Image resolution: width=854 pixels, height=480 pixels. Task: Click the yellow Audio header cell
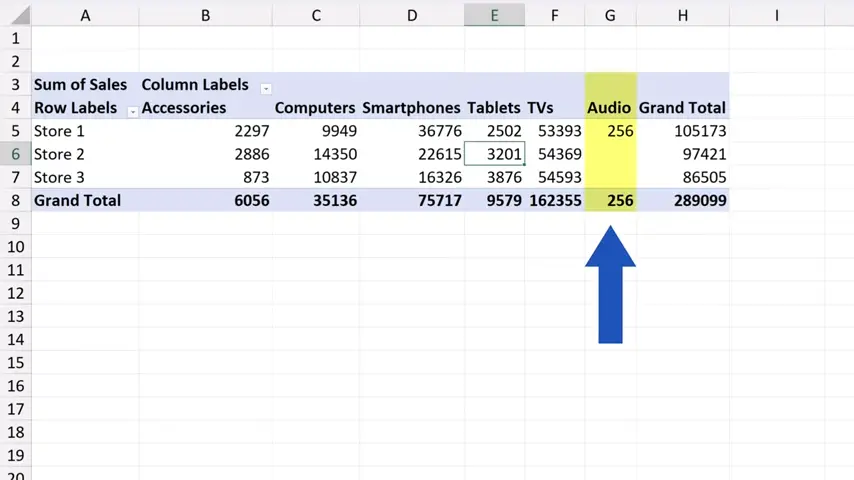click(x=609, y=108)
